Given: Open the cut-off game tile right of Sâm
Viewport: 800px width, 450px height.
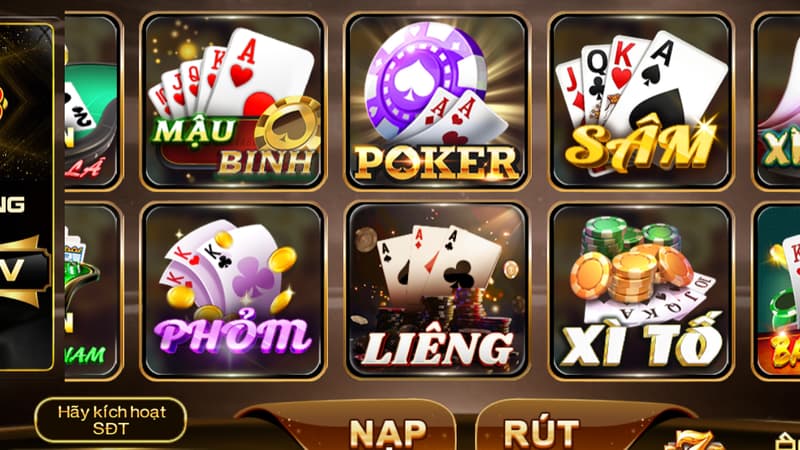Looking at the screenshot, I should [777, 102].
